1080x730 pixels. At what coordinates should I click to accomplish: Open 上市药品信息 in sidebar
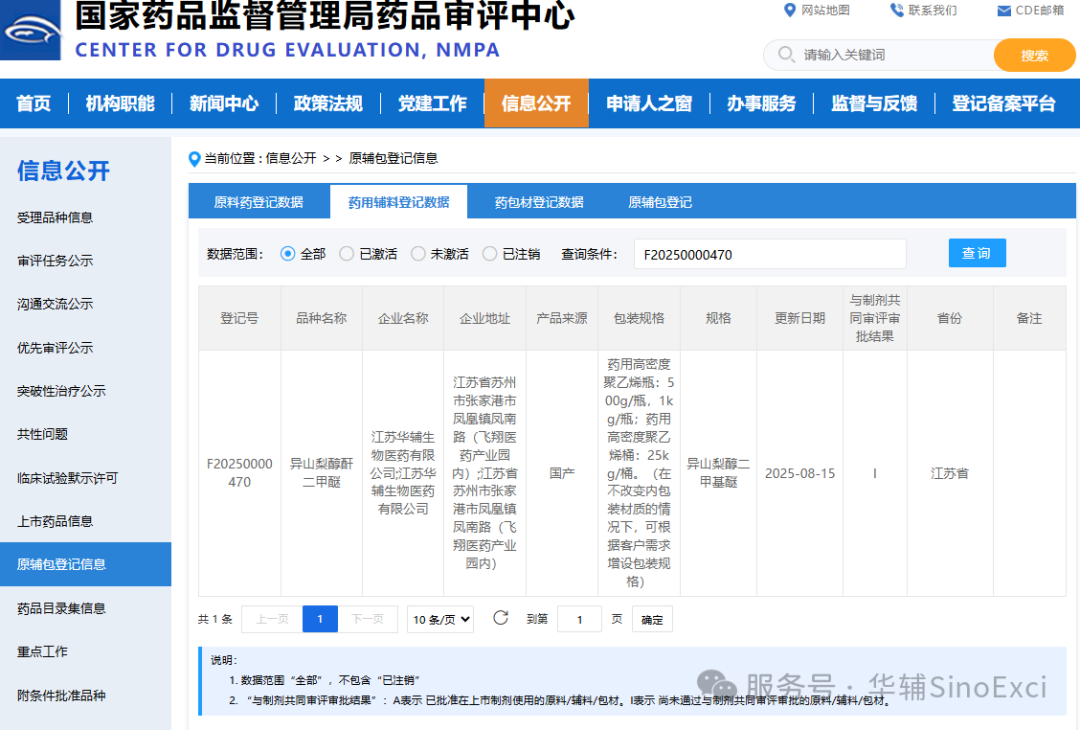pyautogui.click(x=55, y=521)
